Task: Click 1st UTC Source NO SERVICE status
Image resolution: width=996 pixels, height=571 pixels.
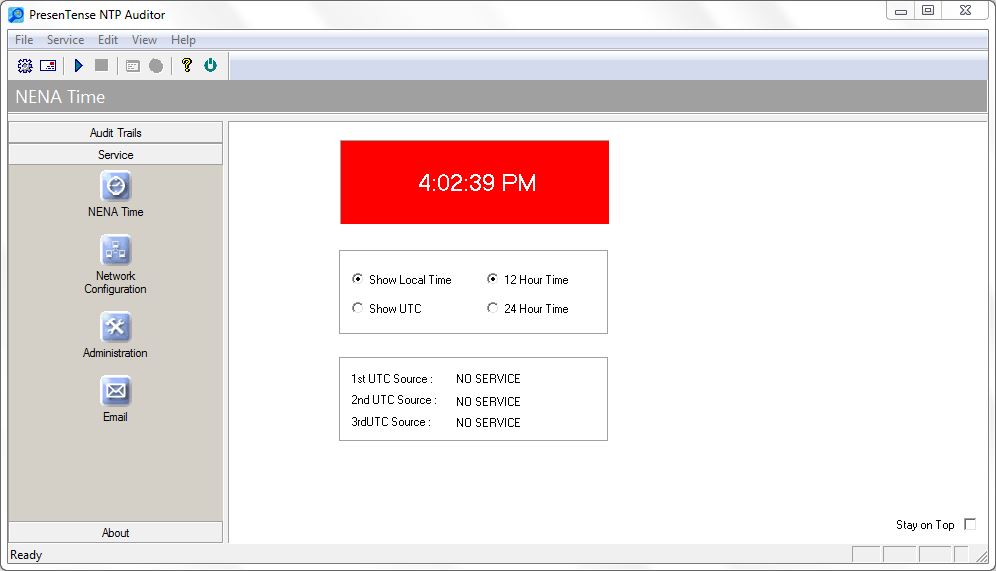Action: (488, 379)
